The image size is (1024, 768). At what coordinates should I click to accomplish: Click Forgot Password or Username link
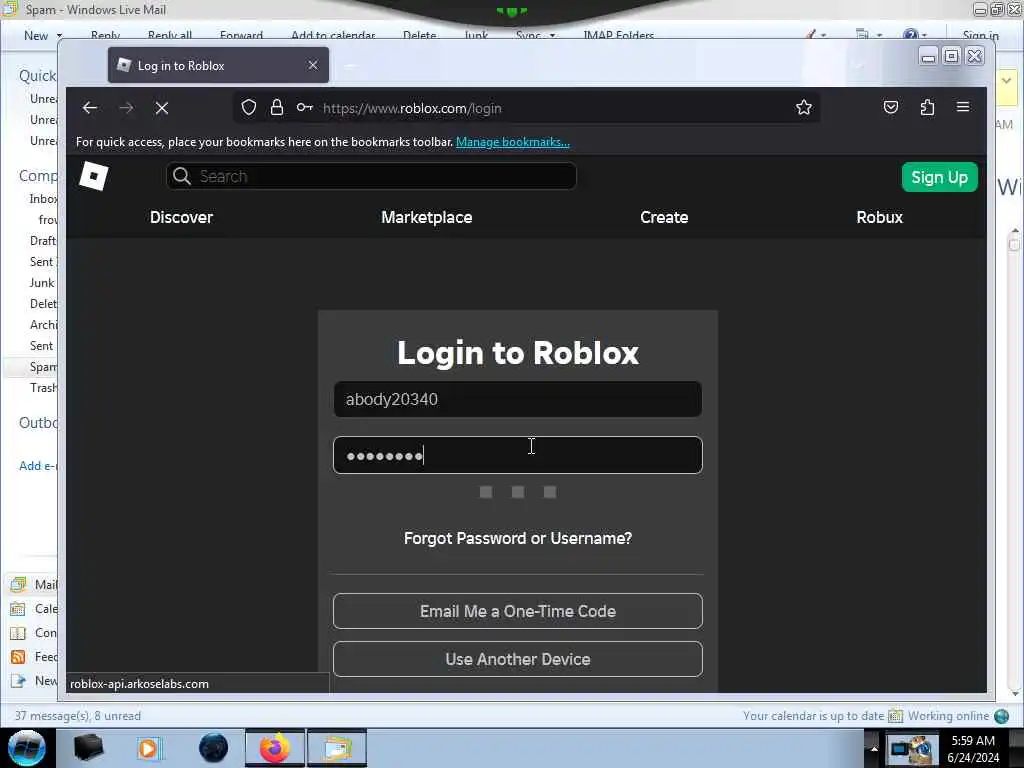pyautogui.click(x=518, y=538)
